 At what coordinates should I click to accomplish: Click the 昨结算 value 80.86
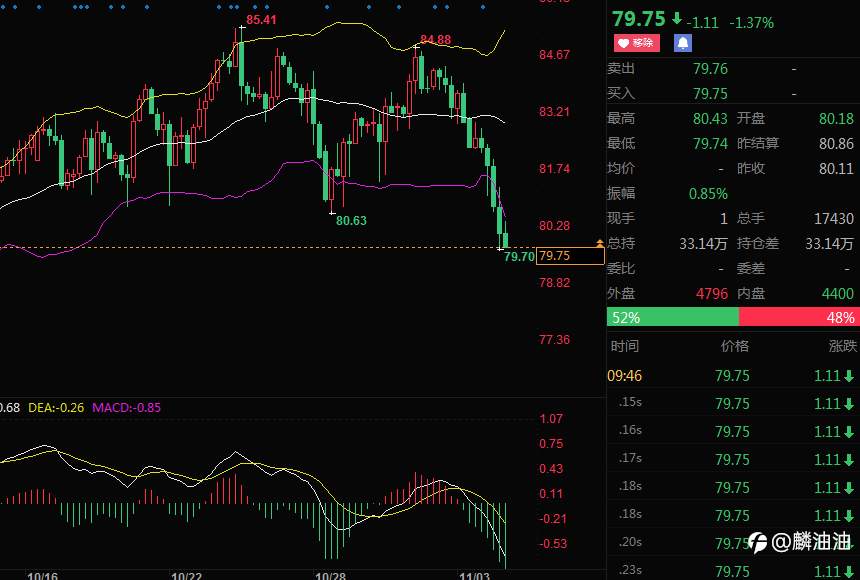tap(836, 144)
